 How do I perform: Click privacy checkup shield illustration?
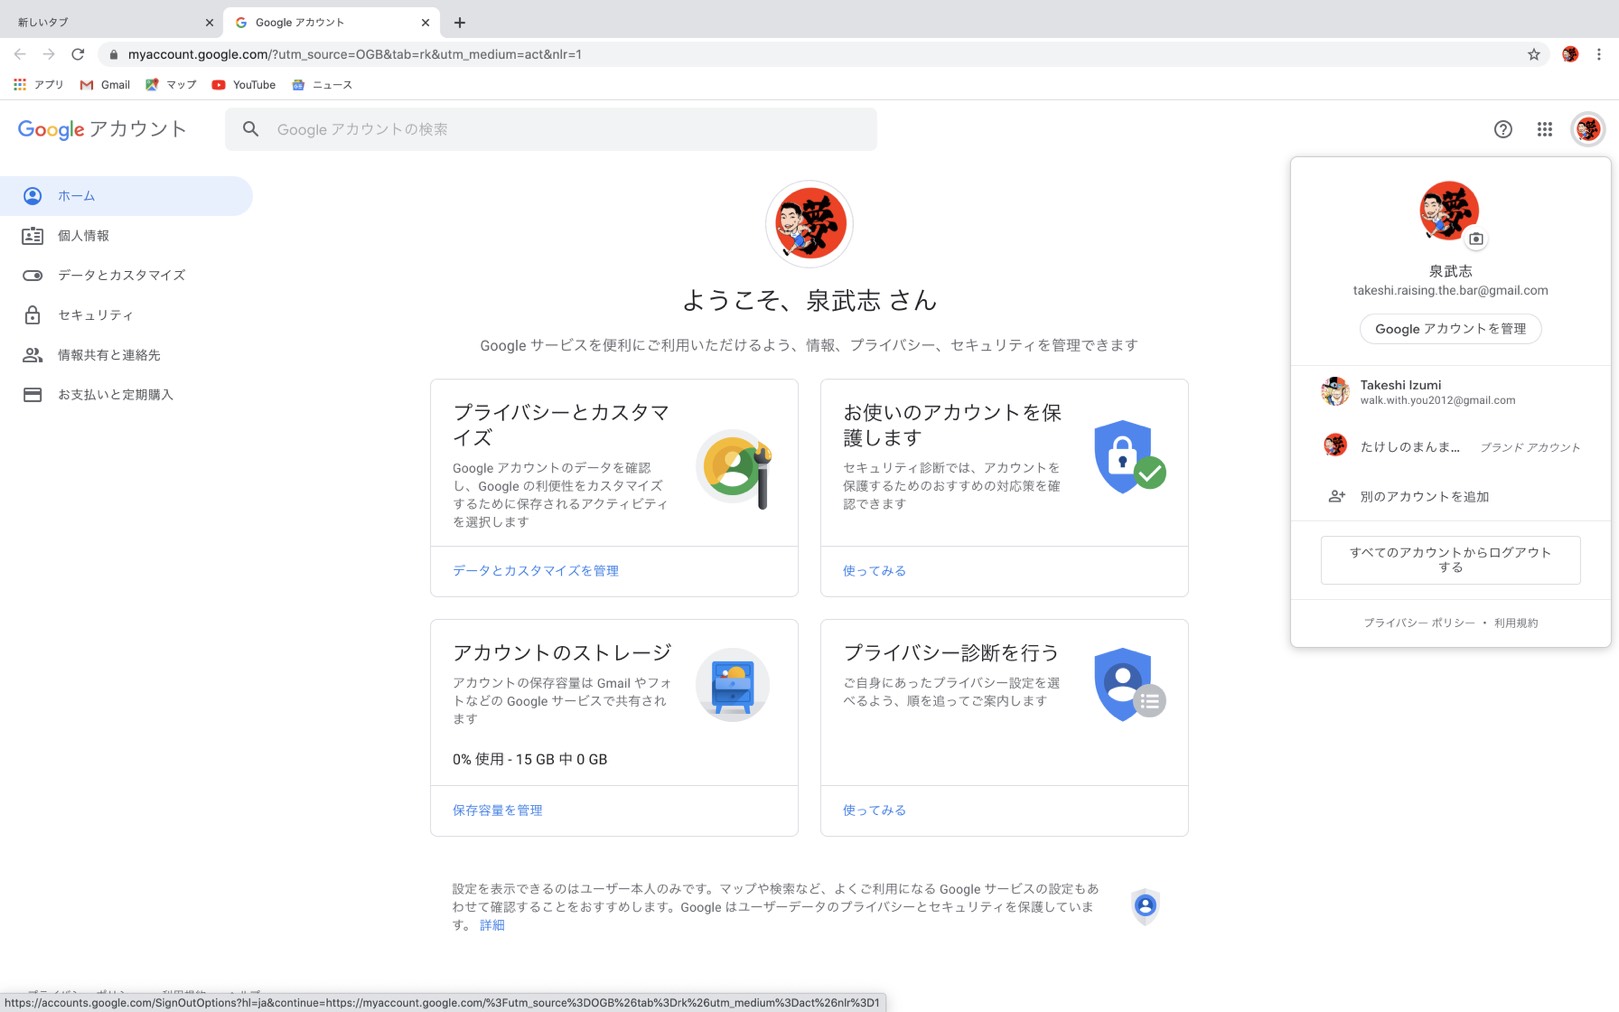pyautogui.click(x=1129, y=685)
